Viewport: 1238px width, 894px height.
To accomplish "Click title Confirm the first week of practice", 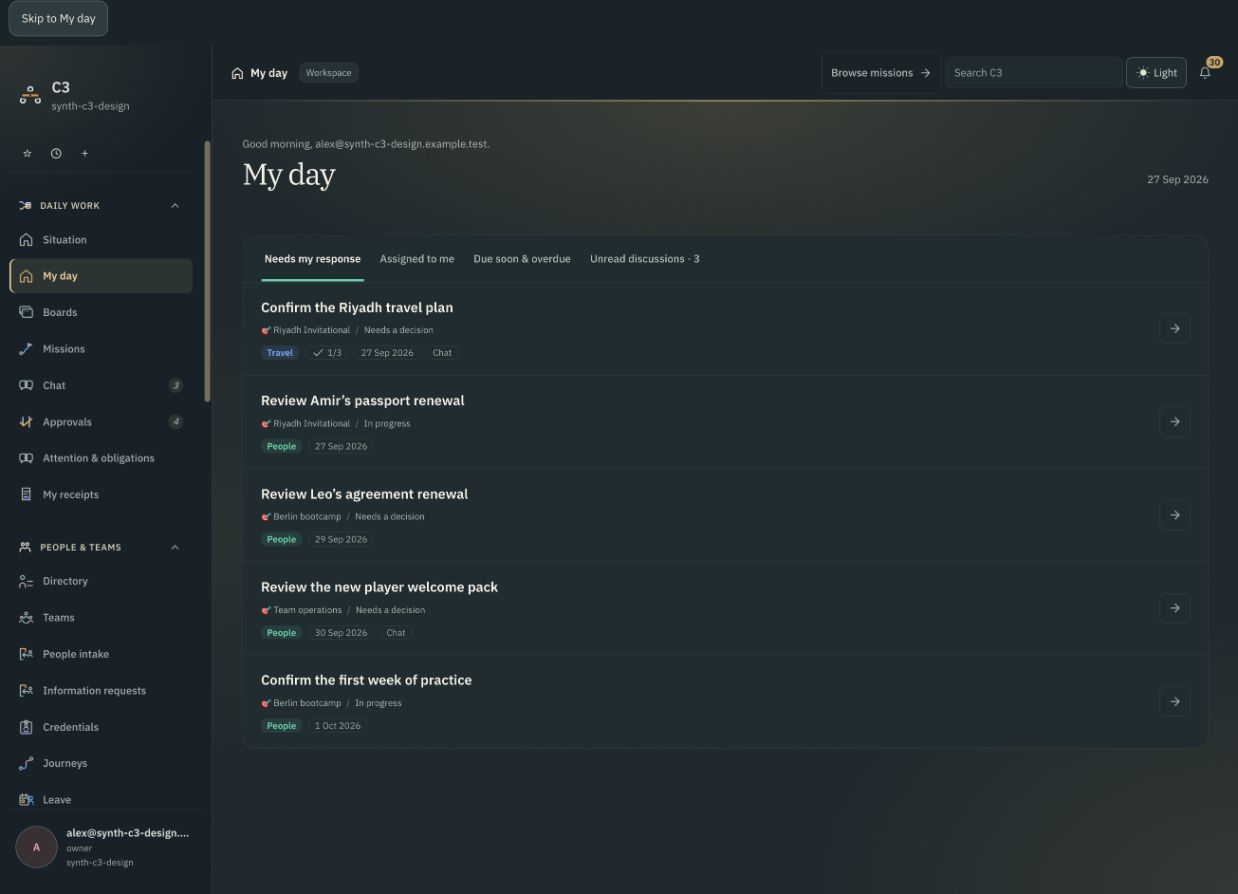I will coord(366,680).
